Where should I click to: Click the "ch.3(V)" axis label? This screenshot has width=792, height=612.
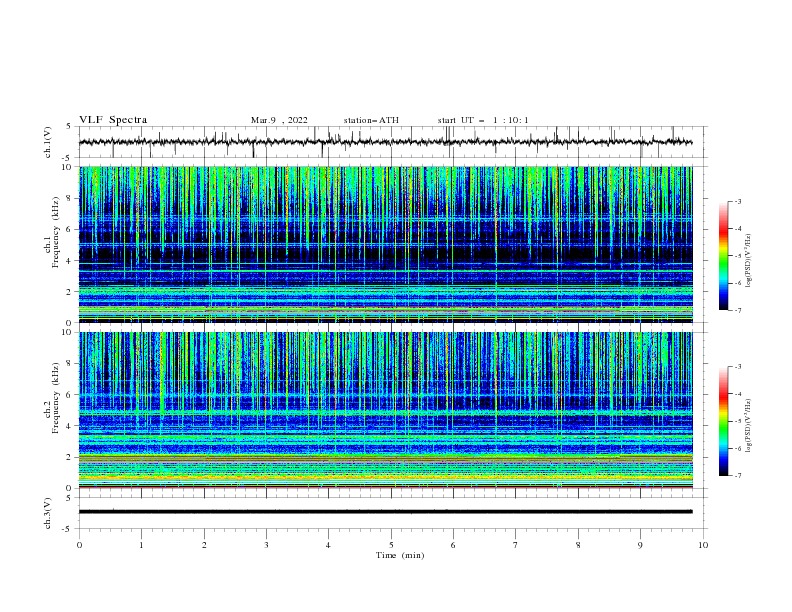(48, 513)
